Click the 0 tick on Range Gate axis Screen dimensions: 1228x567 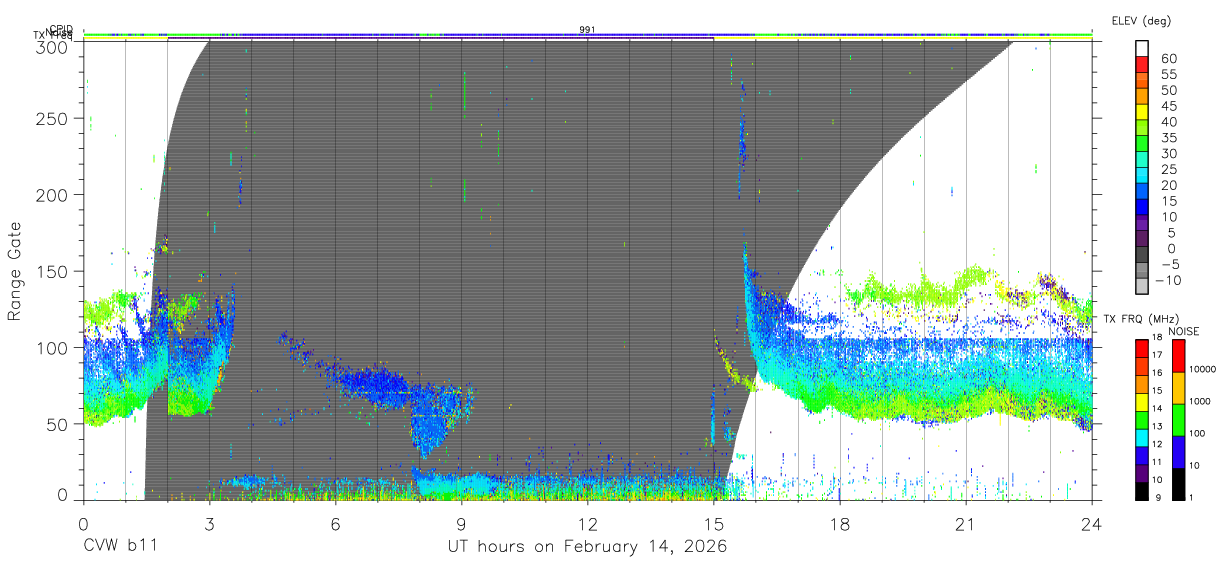(x=63, y=494)
